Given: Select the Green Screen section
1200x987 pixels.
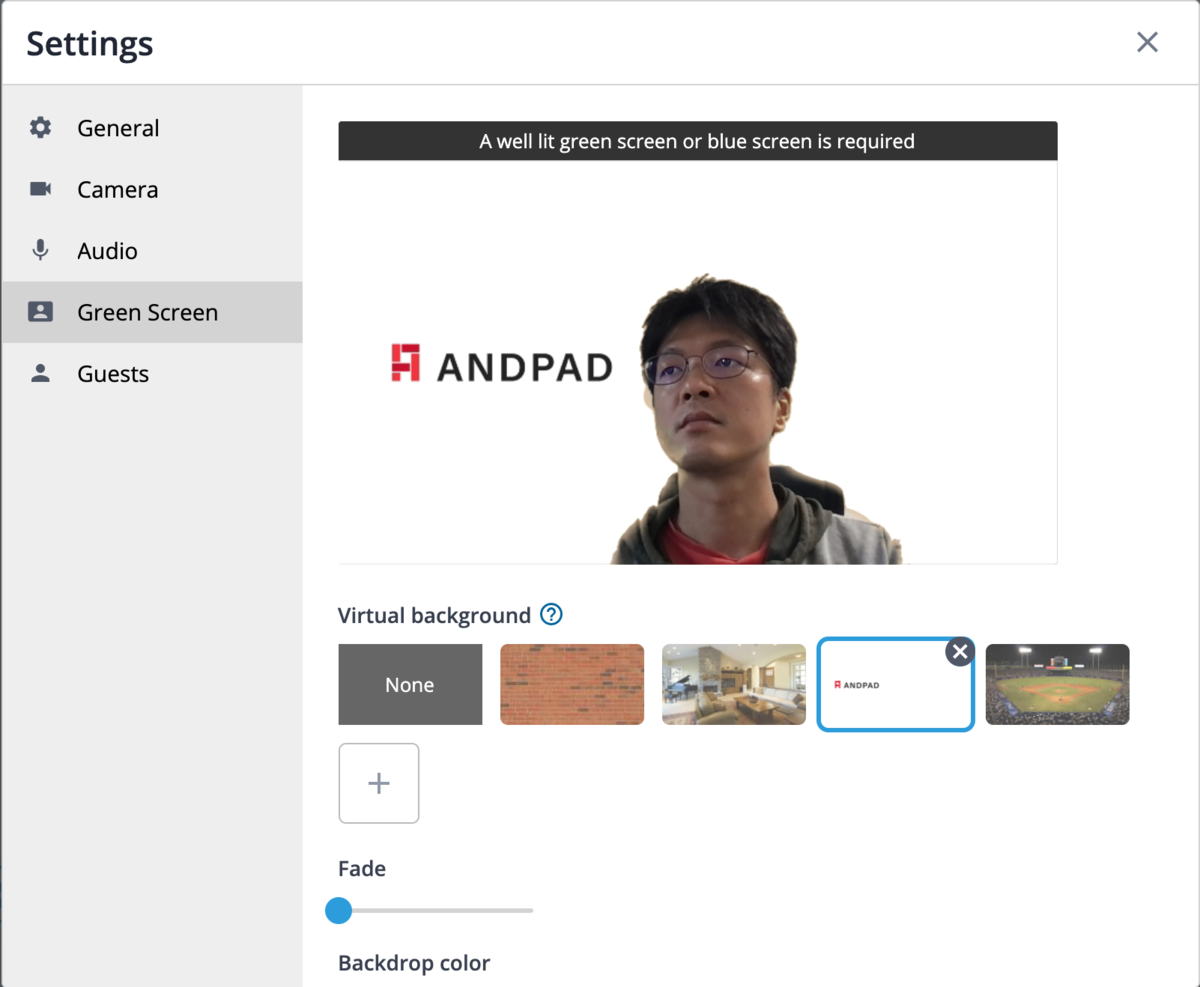Looking at the screenshot, I should 152,312.
